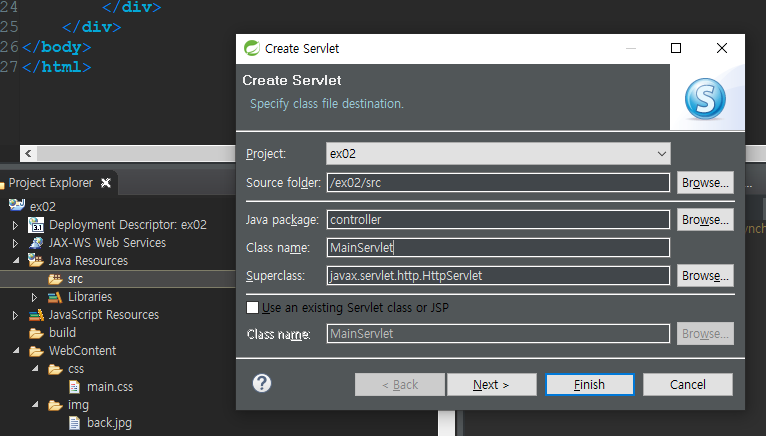Close the Create Servlet dialog
The image size is (766, 436).
click(722, 48)
